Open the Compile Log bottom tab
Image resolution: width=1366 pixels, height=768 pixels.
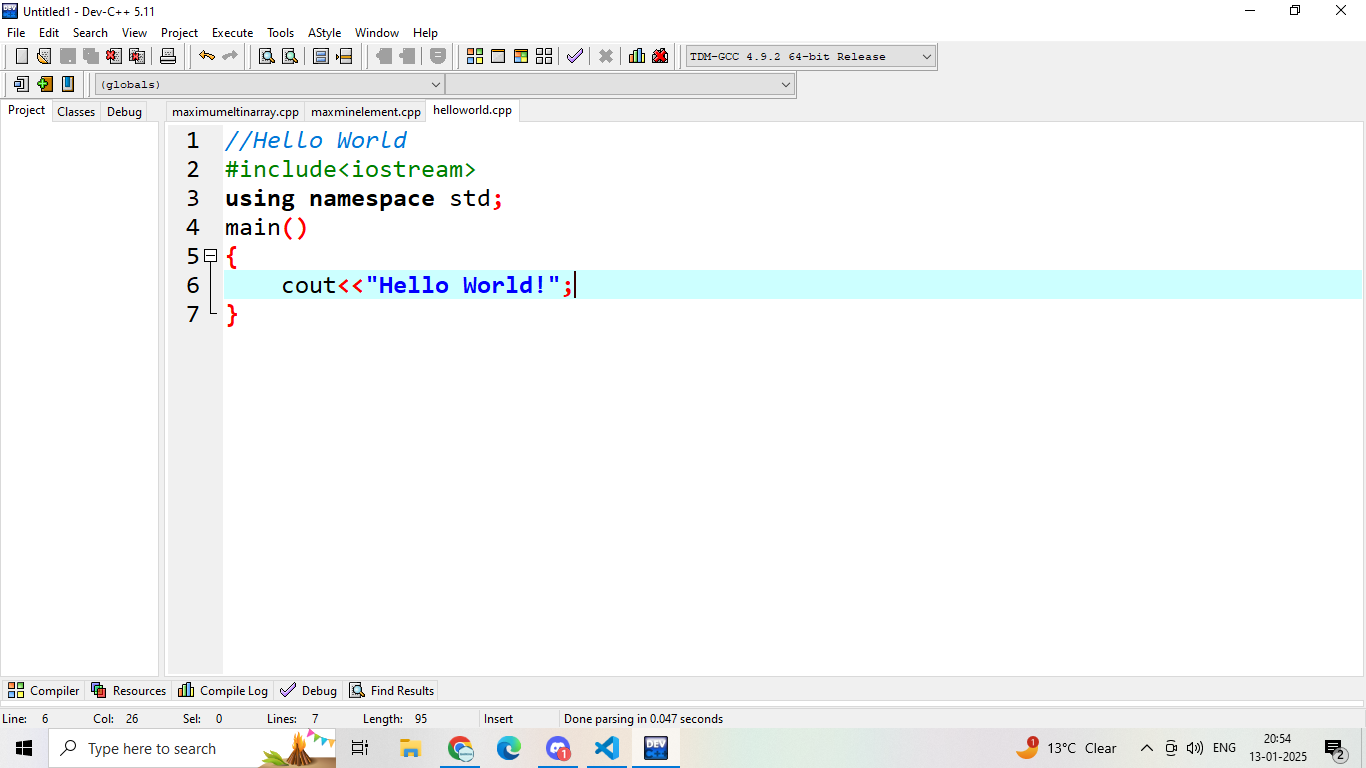coord(223,691)
